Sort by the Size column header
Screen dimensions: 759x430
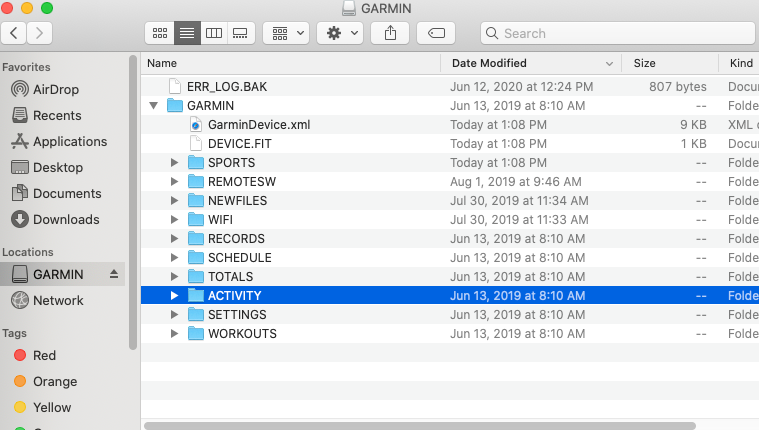click(x=670, y=63)
